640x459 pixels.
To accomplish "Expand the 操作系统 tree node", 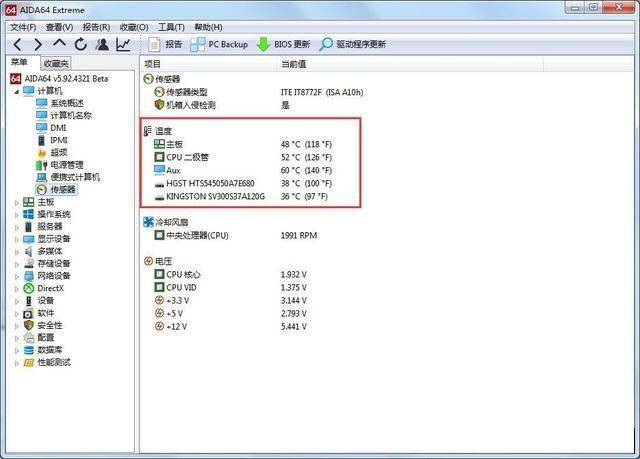I will point(17,215).
